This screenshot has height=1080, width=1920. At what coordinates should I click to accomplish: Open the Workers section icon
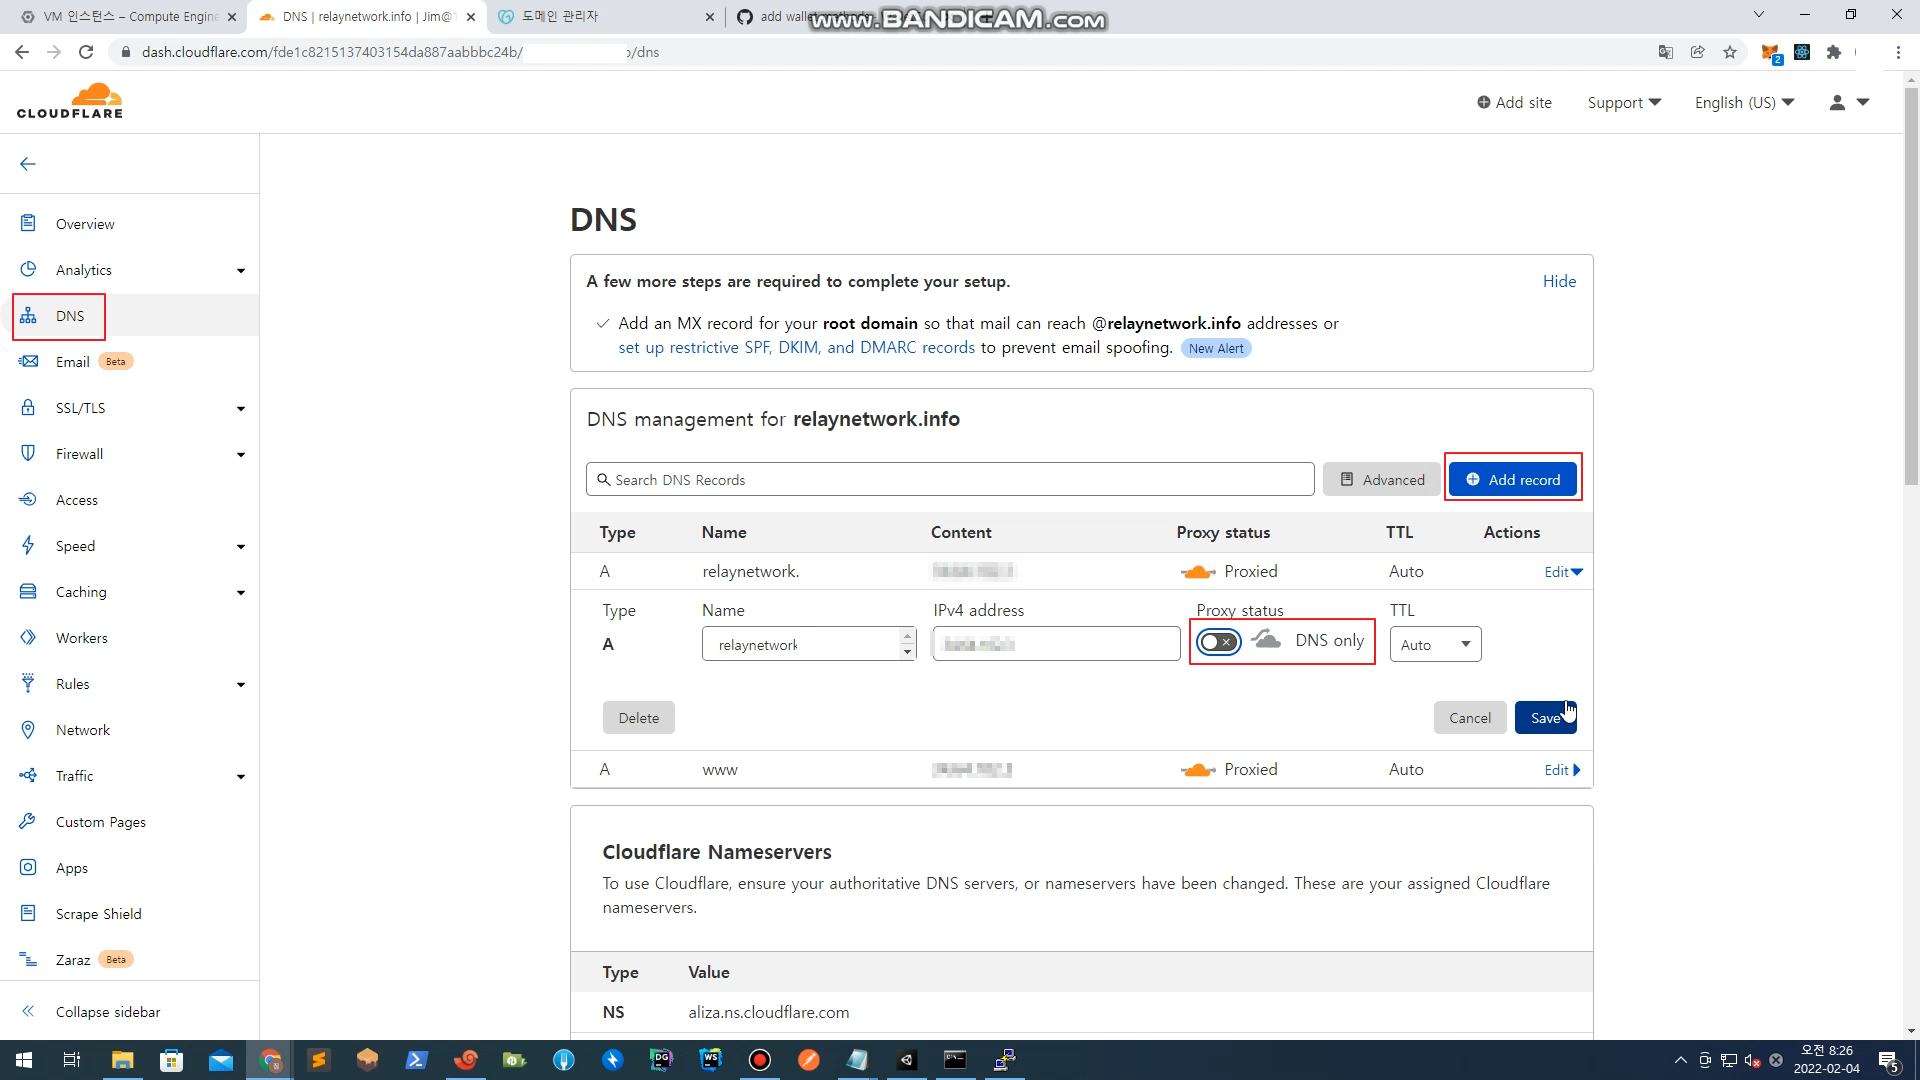point(28,638)
